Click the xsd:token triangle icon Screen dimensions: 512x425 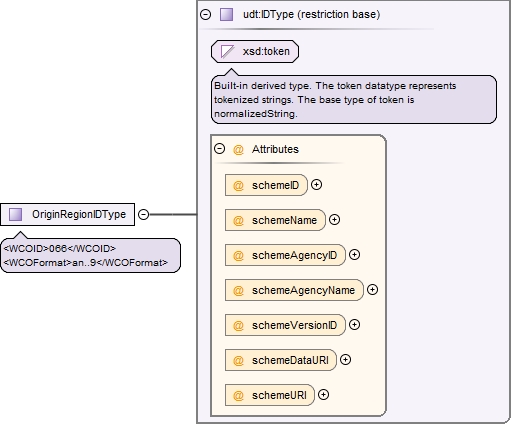click(227, 52)
